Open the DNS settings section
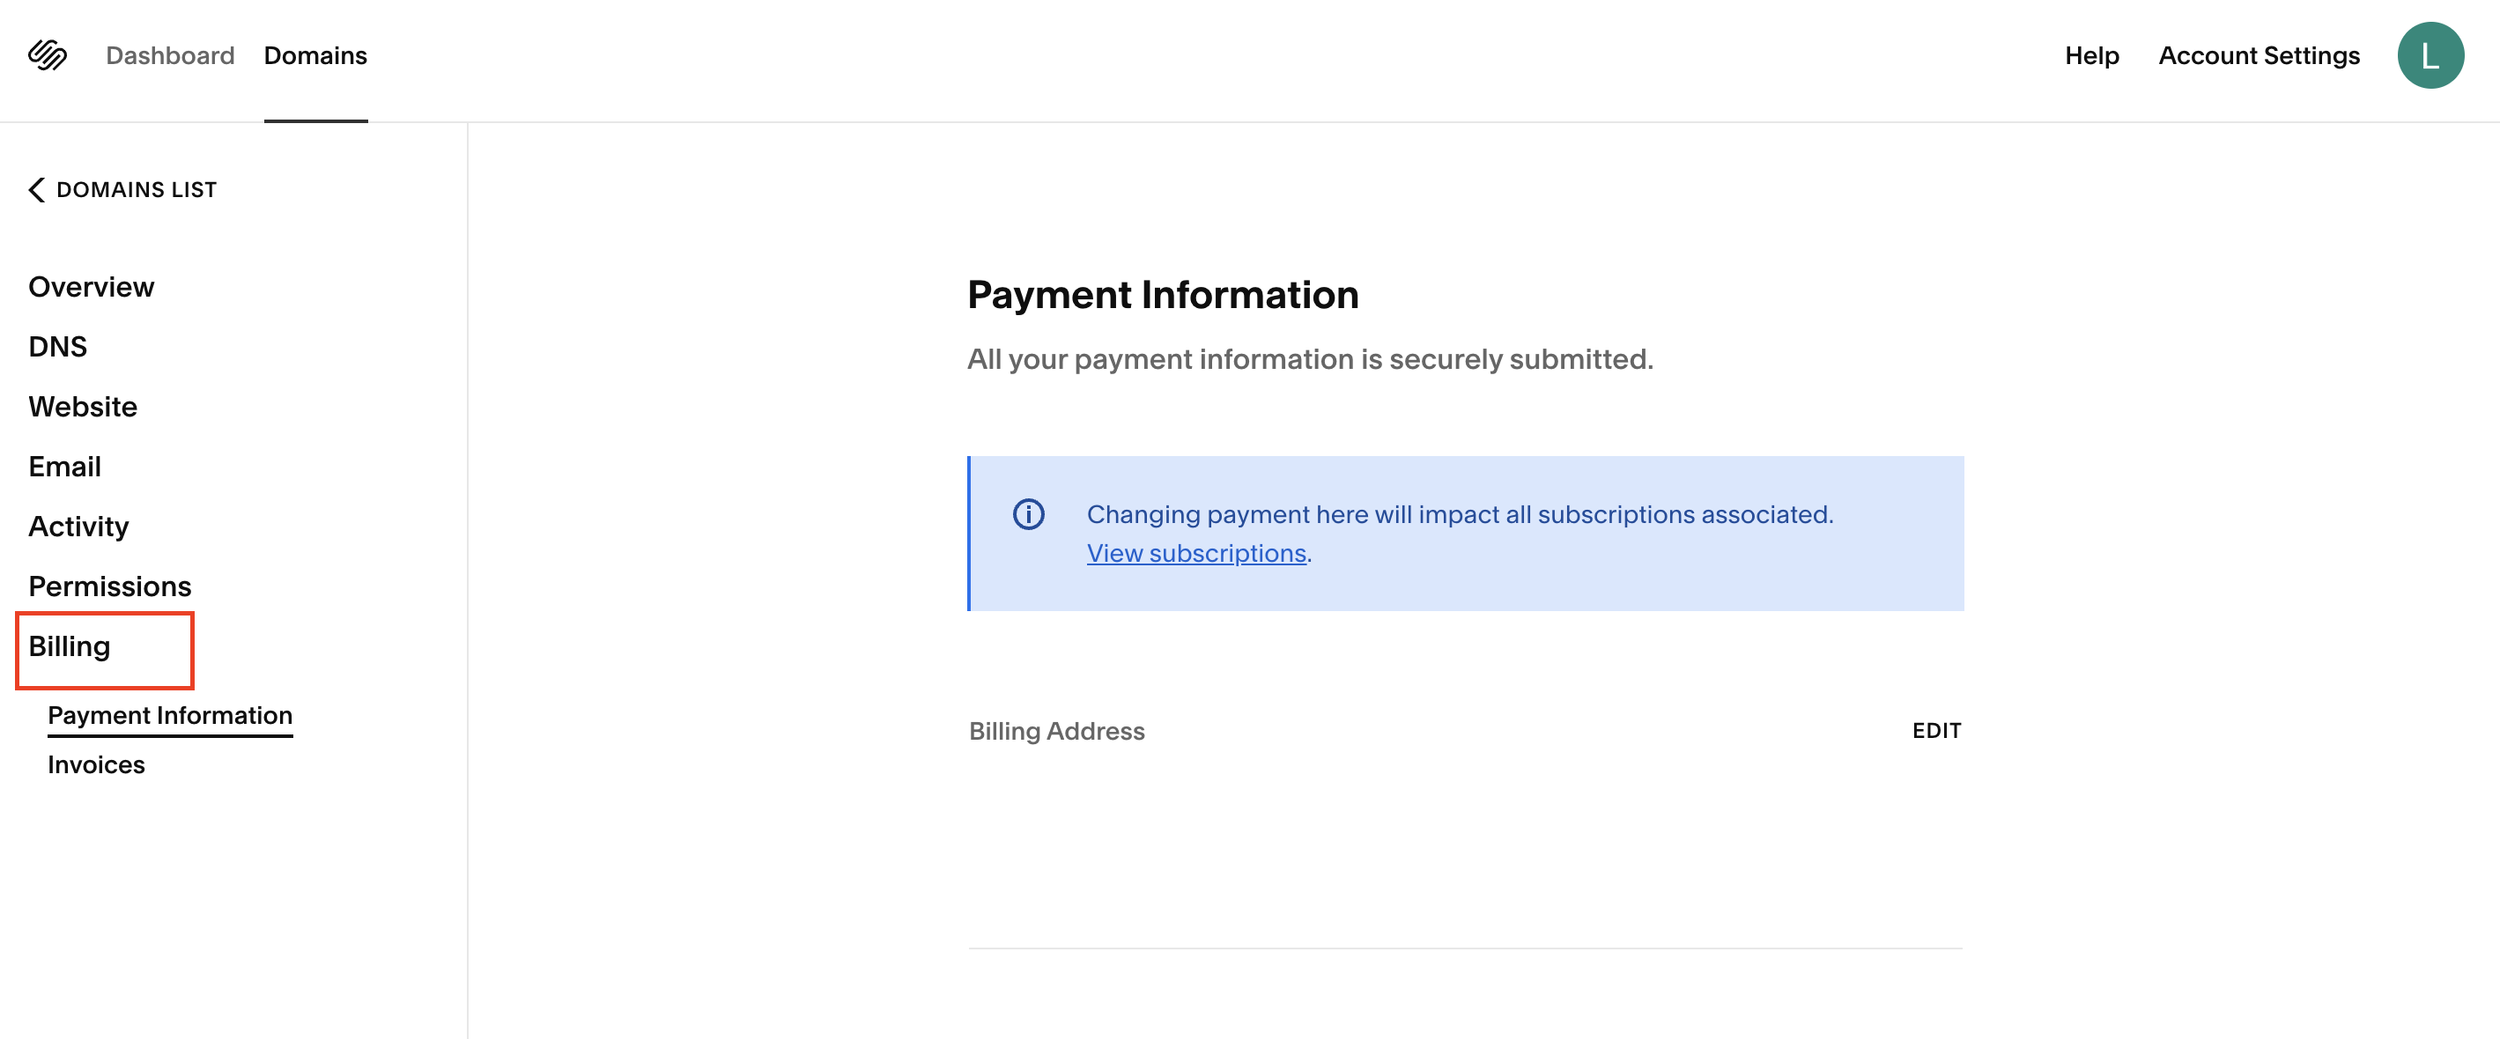Image resolution: width=2500 pixels, height=1039 pixels. 58,347
